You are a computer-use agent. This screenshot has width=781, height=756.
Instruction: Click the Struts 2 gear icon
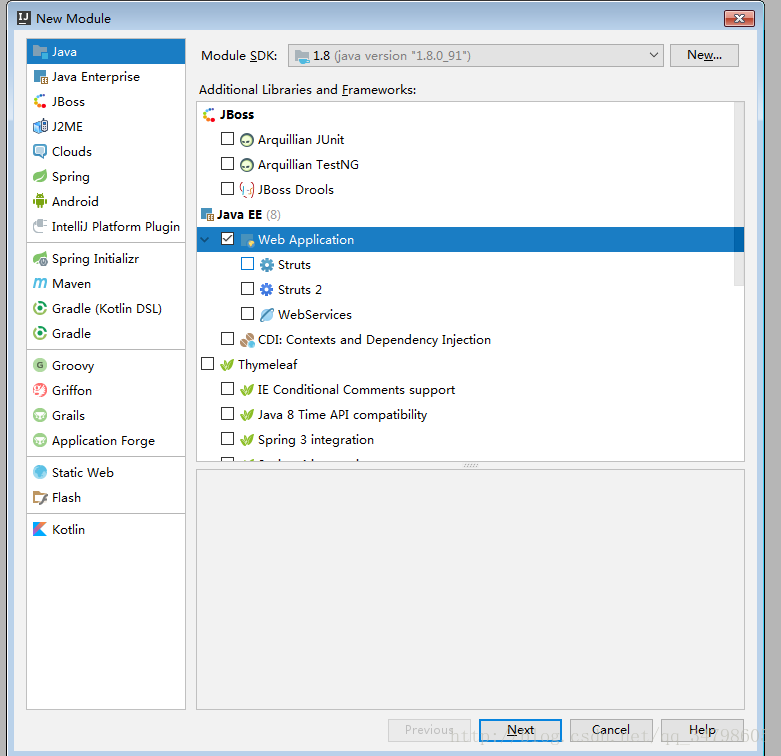coord(266,289)
